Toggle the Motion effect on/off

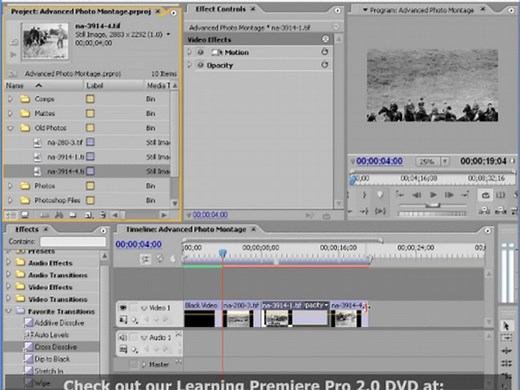200,52
